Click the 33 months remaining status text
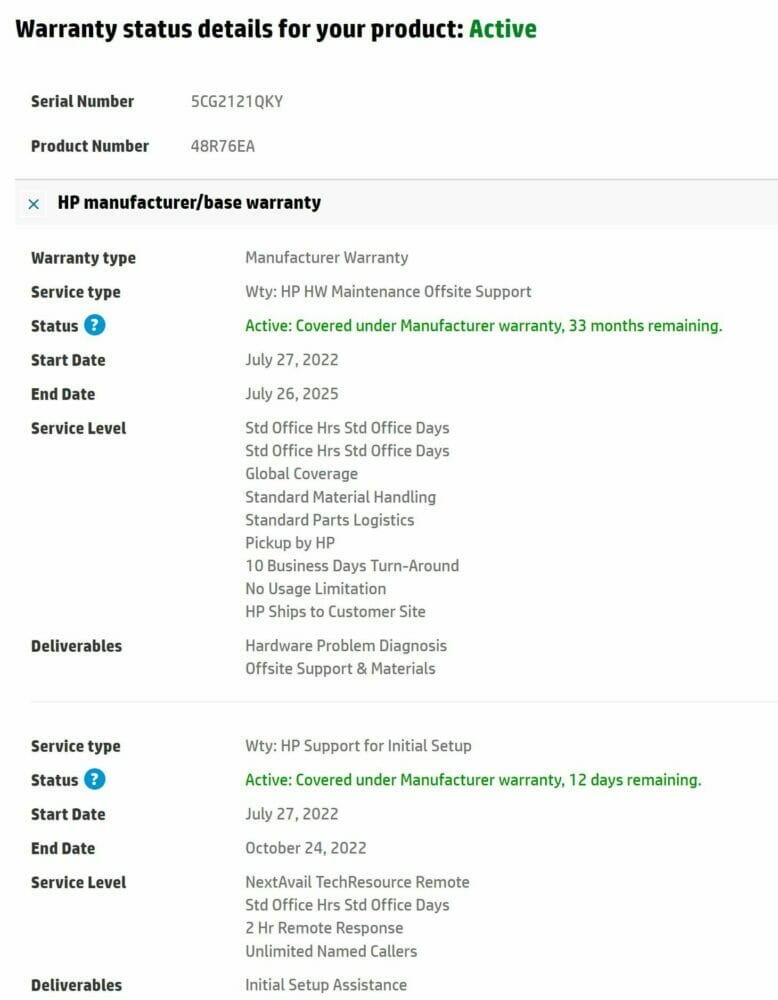The height and width of the screenshot is (1000, 778). (x=483, y=326)
